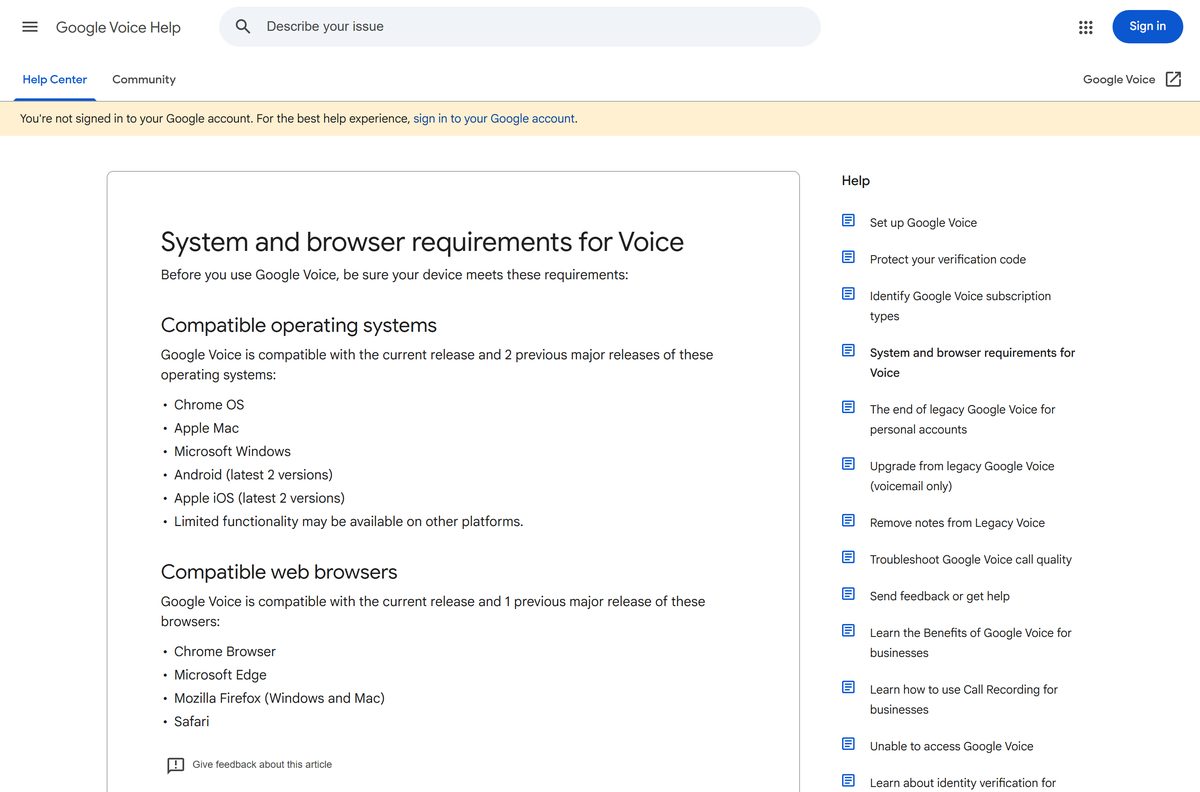Click article icon next to System and browser requirements
The width and height of the screenshot is (1200, 792).
tap(848, 351)
